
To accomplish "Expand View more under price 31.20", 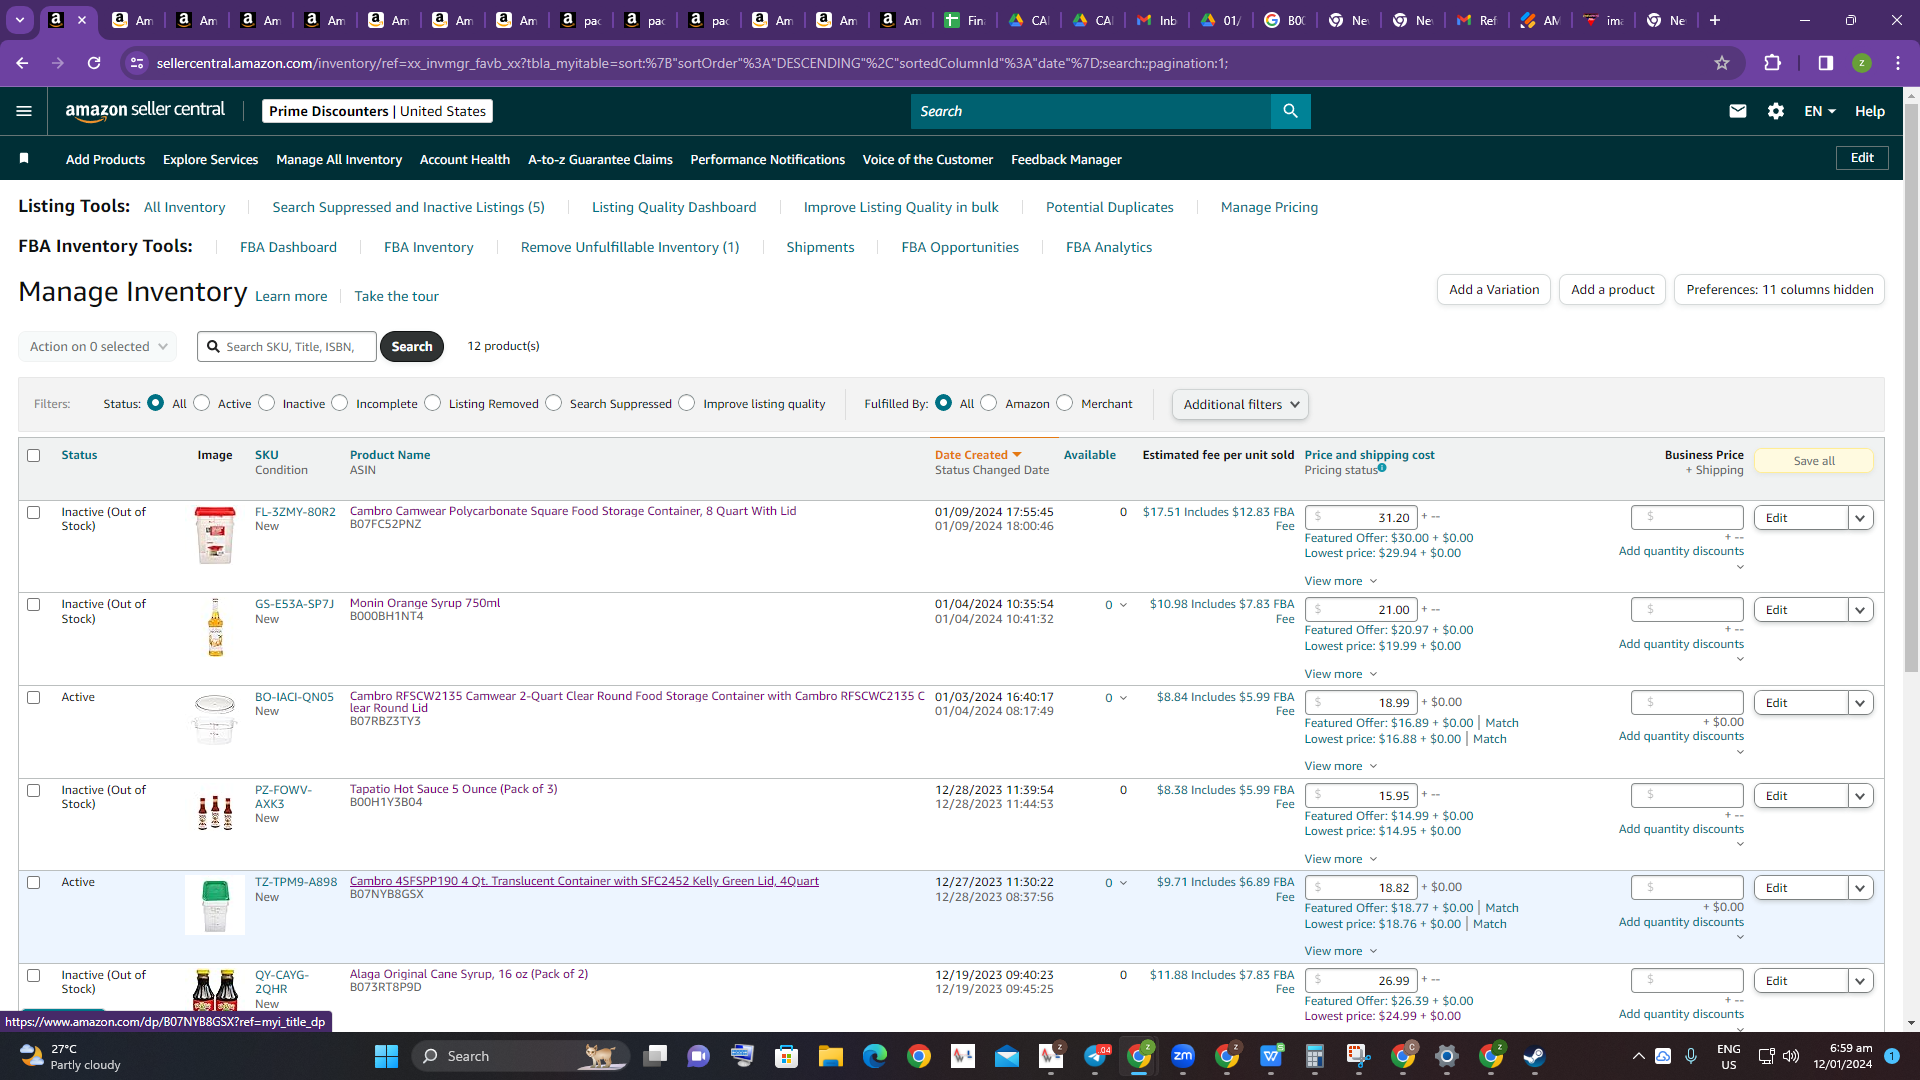I will click(x=1340, y=581).
